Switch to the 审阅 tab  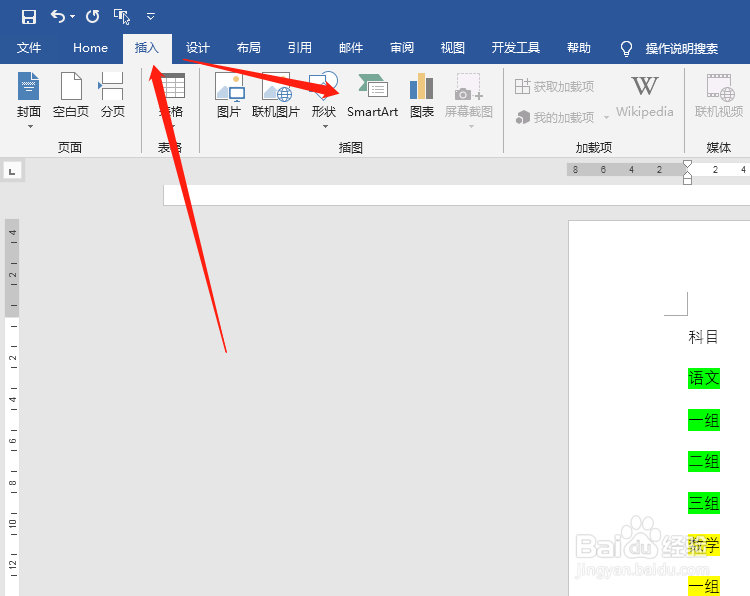pyautogui.click(x=402, y=48)
